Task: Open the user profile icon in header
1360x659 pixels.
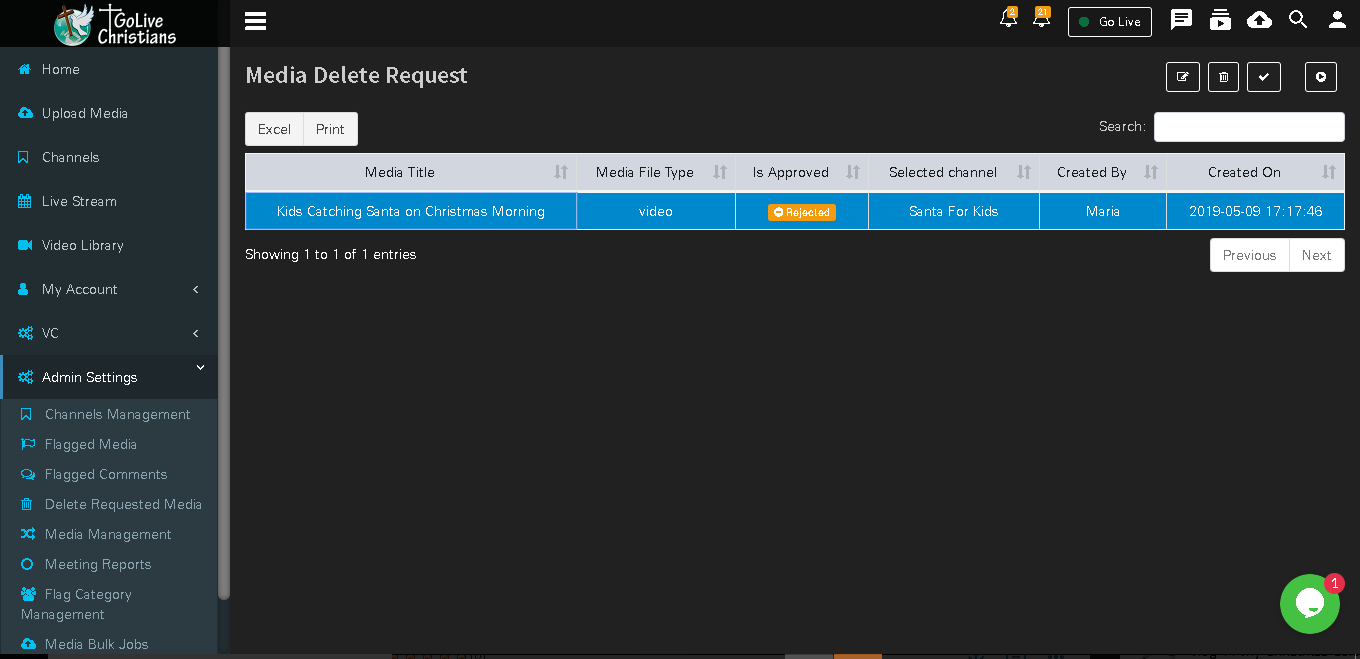Action: [1337, 20]
